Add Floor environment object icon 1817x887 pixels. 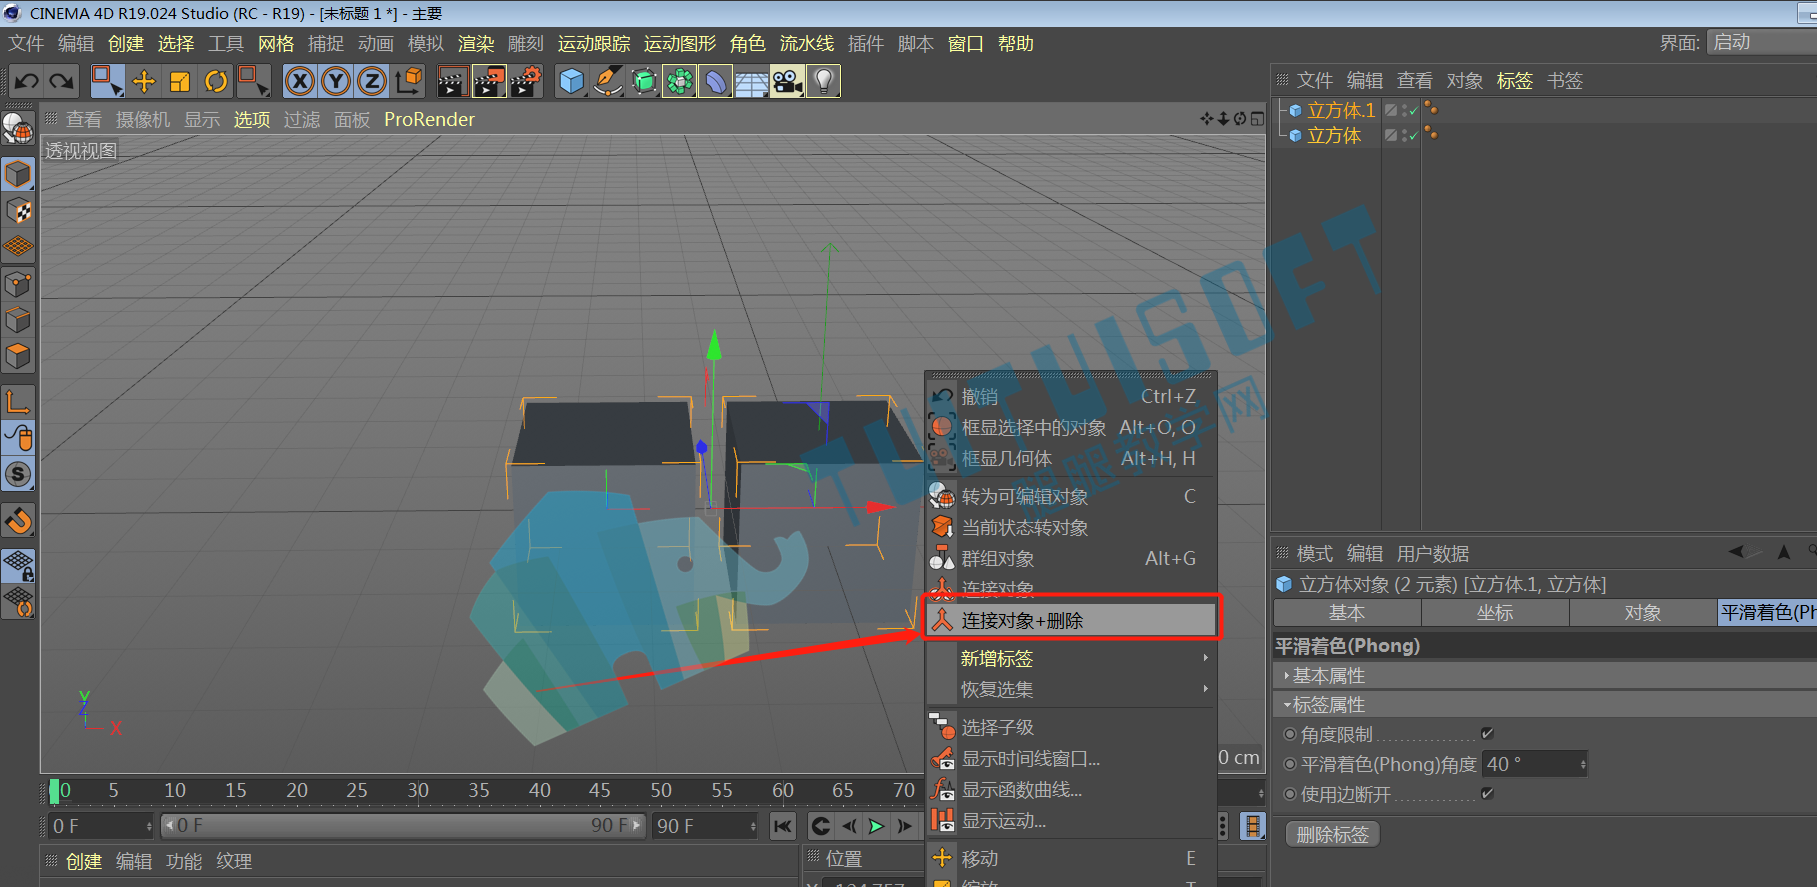pos(751,81)
